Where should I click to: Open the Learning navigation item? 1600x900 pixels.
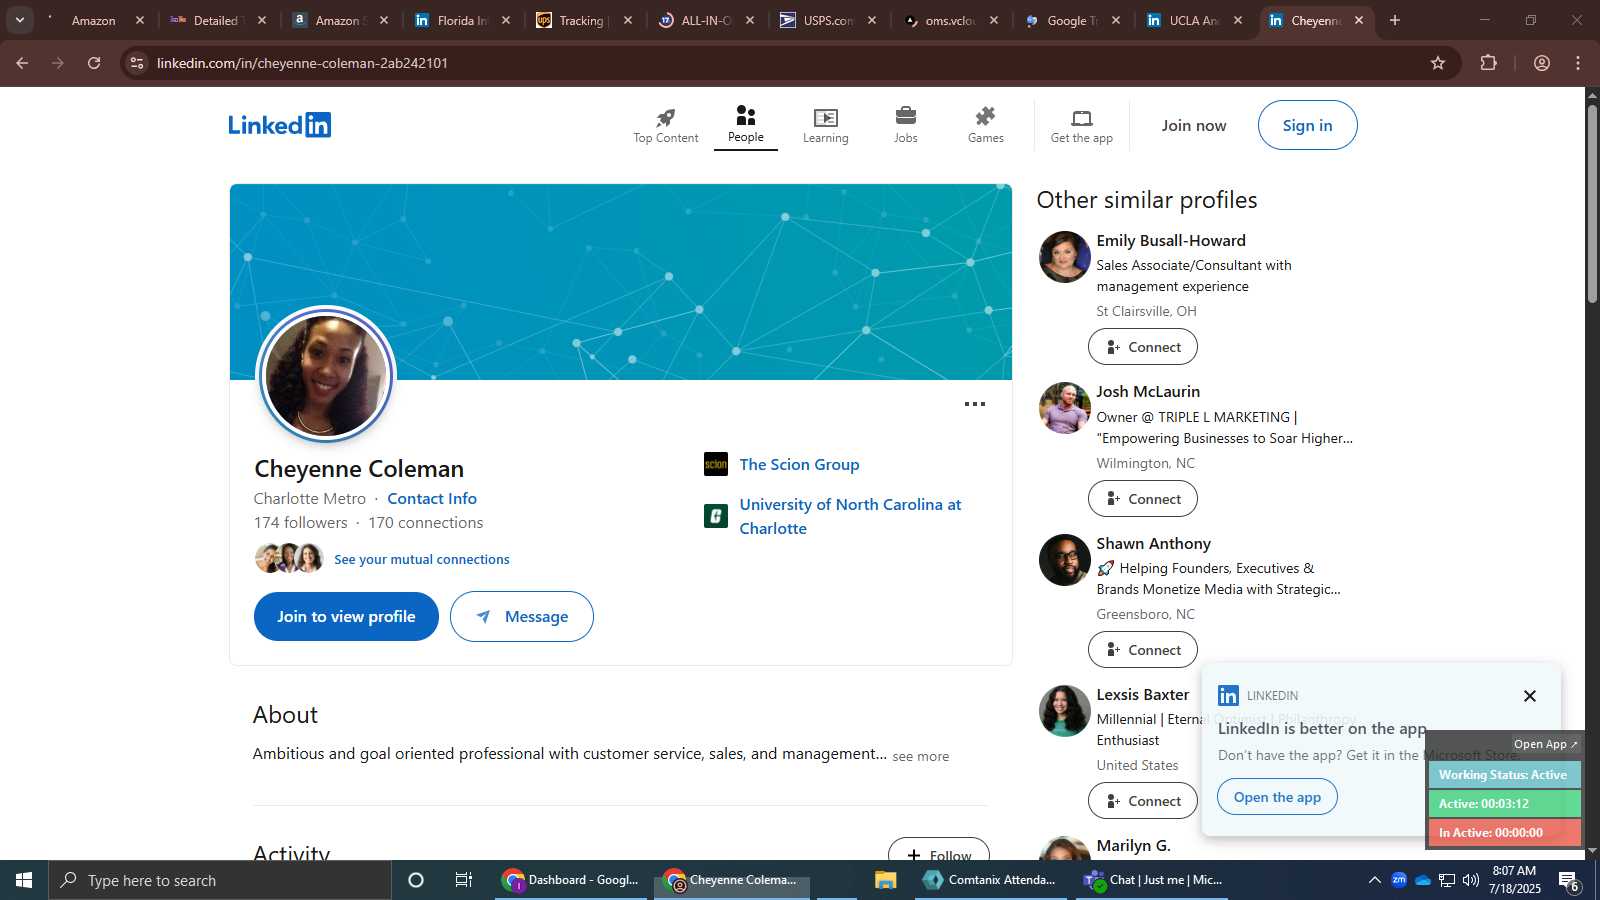coord(826,125)
